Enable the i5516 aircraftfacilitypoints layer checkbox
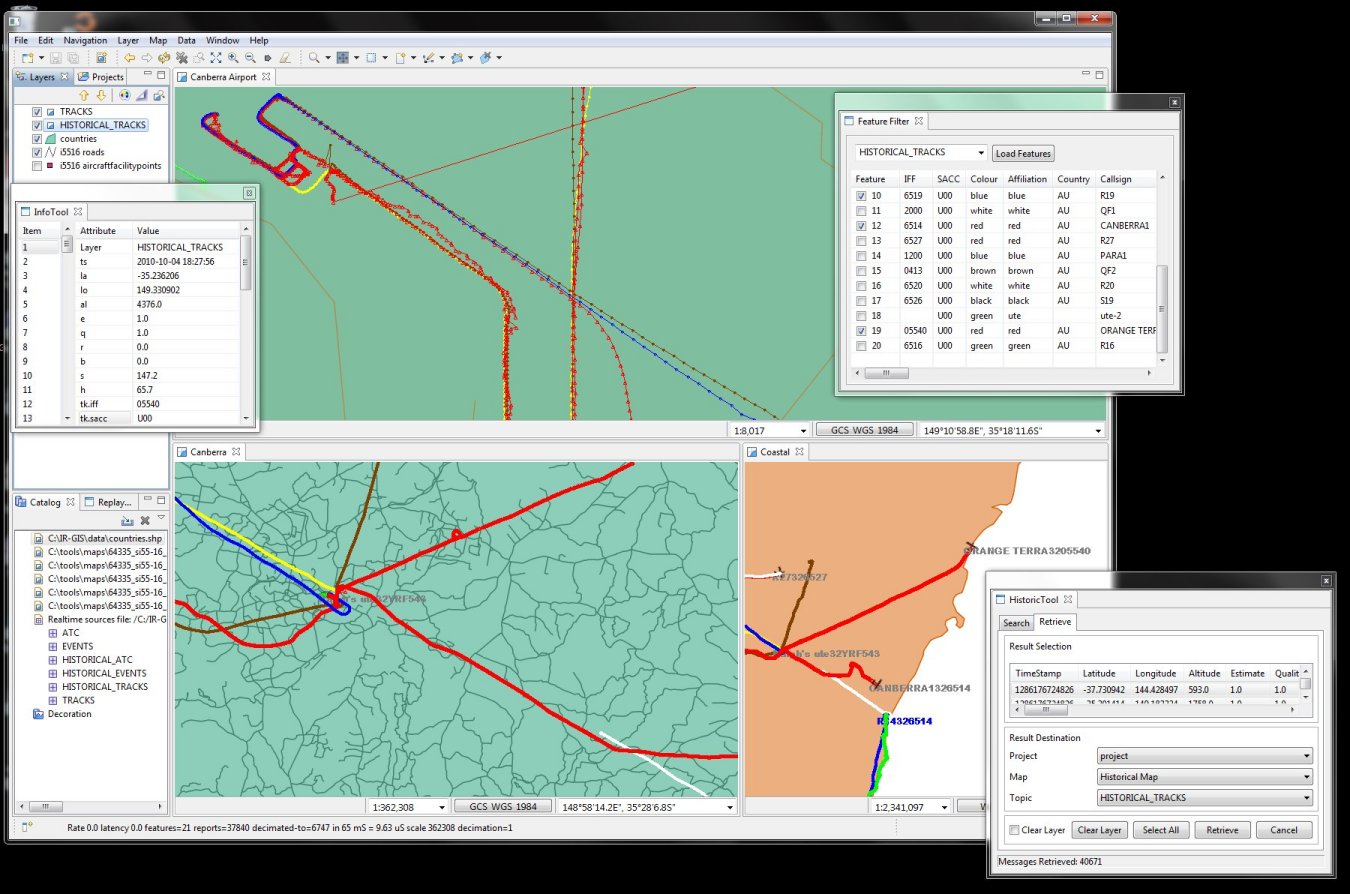 point(37,166)
